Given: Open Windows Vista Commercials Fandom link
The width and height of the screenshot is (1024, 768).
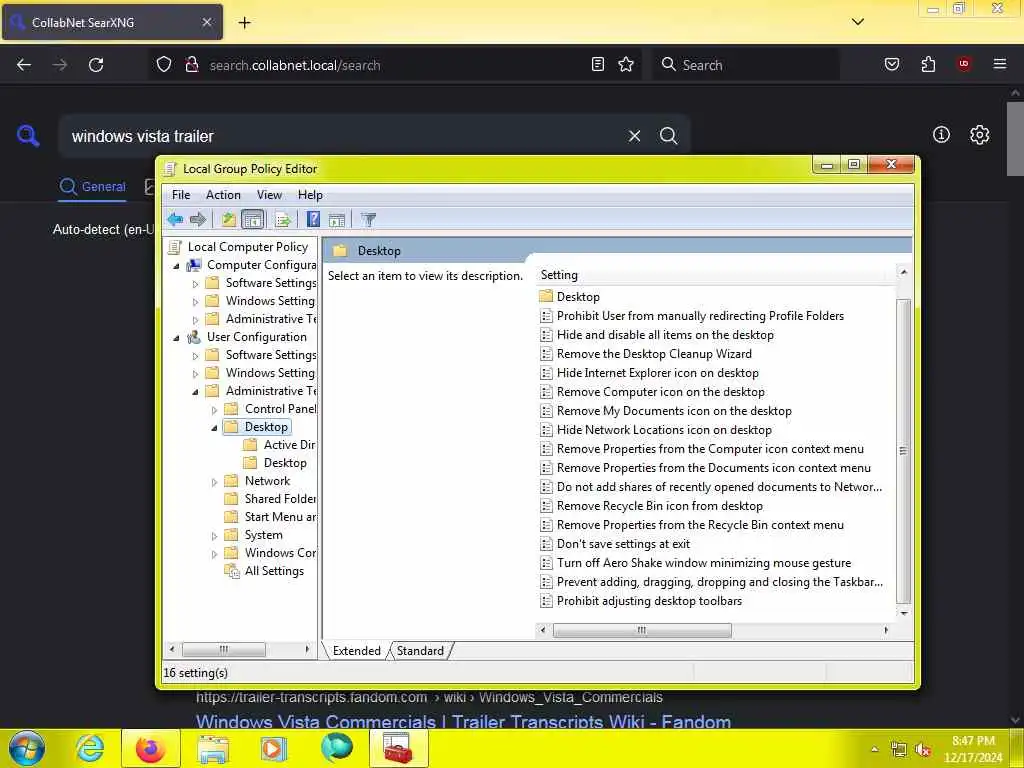Looking at the screenshot, I should 463,722.
